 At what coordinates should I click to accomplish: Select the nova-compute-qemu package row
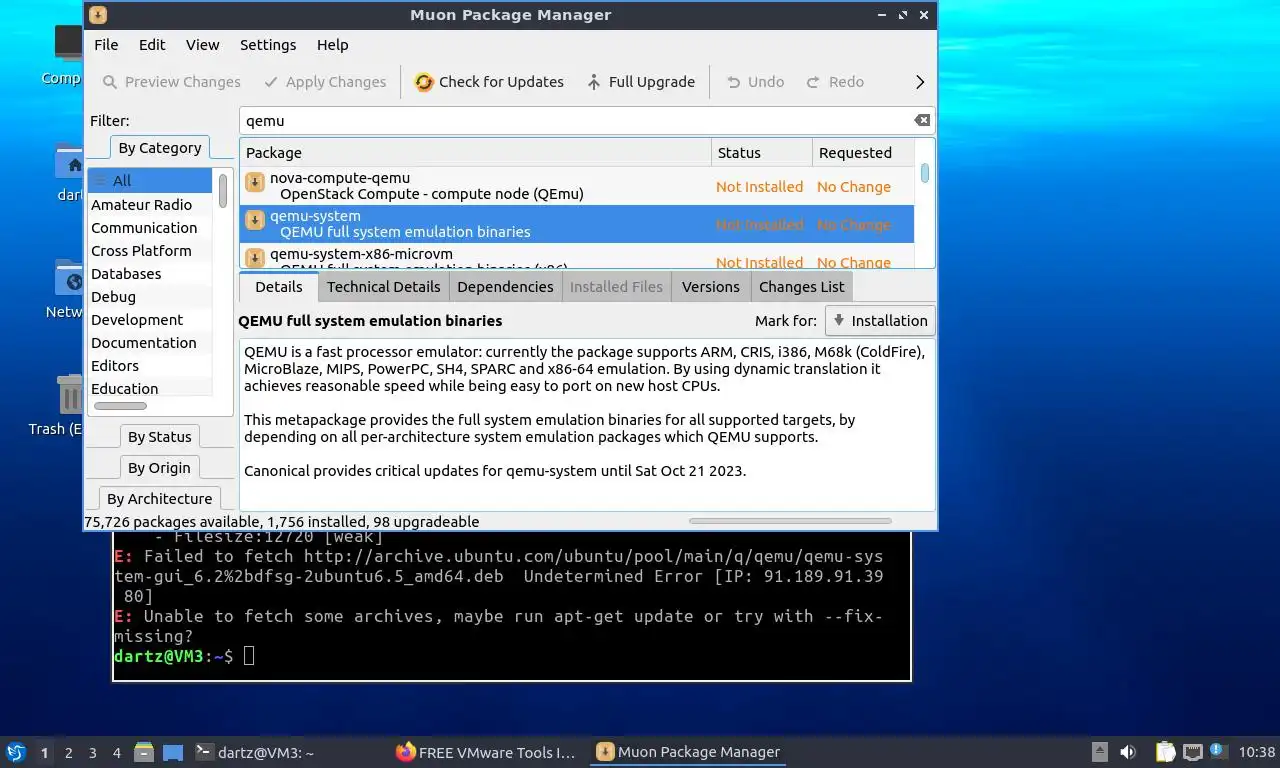(x=577, y=186)
